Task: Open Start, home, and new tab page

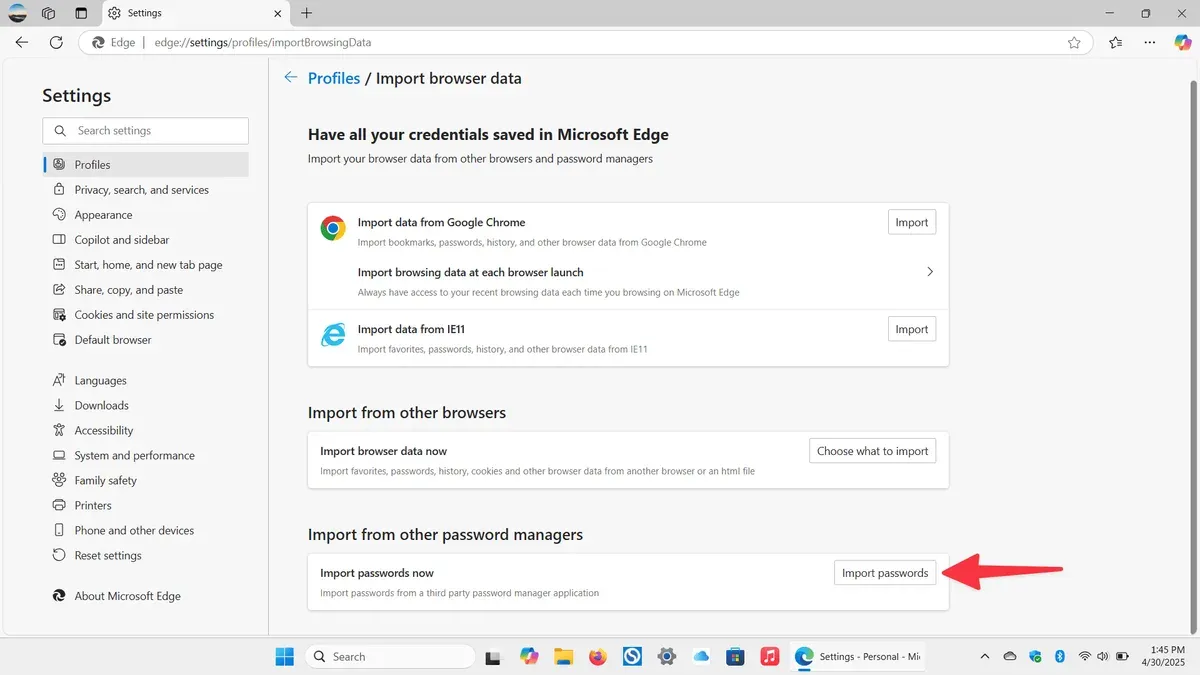Action: (146, 265)
